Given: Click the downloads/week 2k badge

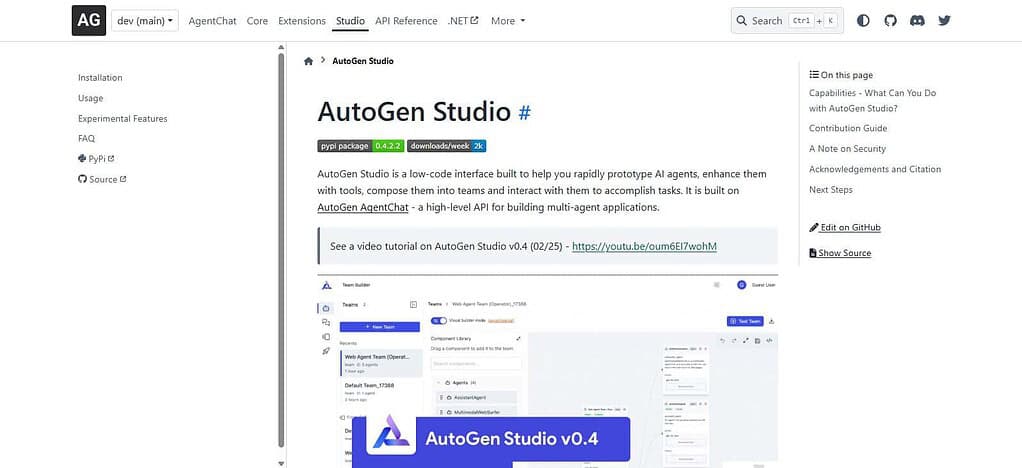Looking at the screenshot, I should (x=446, y=146).
